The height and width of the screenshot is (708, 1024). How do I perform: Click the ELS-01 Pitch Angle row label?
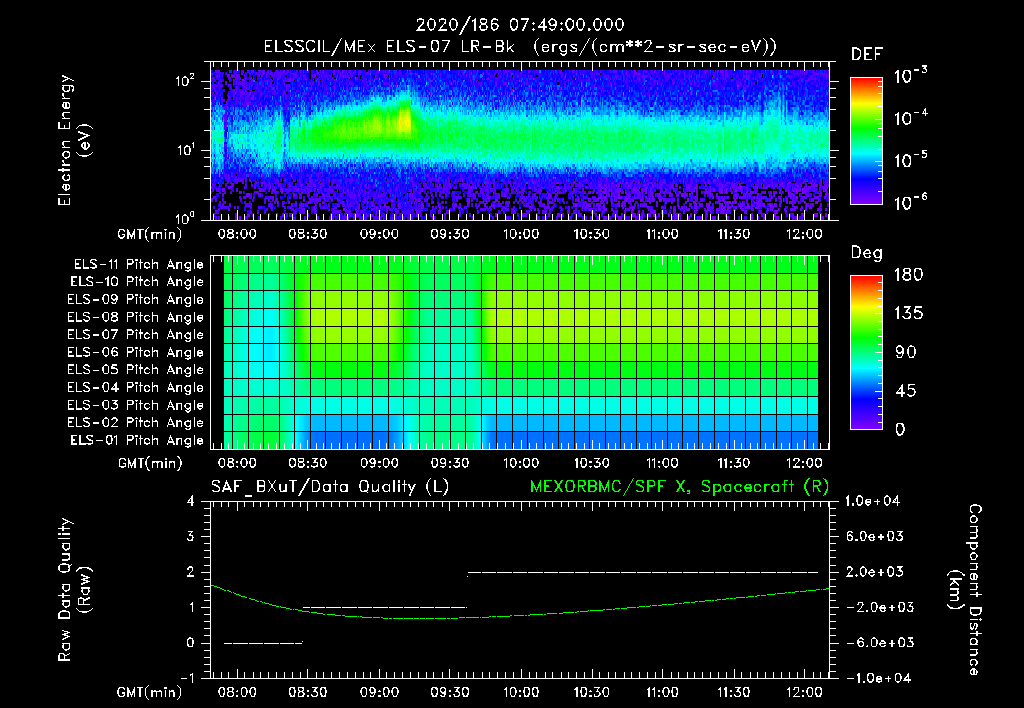coord(136,440)
